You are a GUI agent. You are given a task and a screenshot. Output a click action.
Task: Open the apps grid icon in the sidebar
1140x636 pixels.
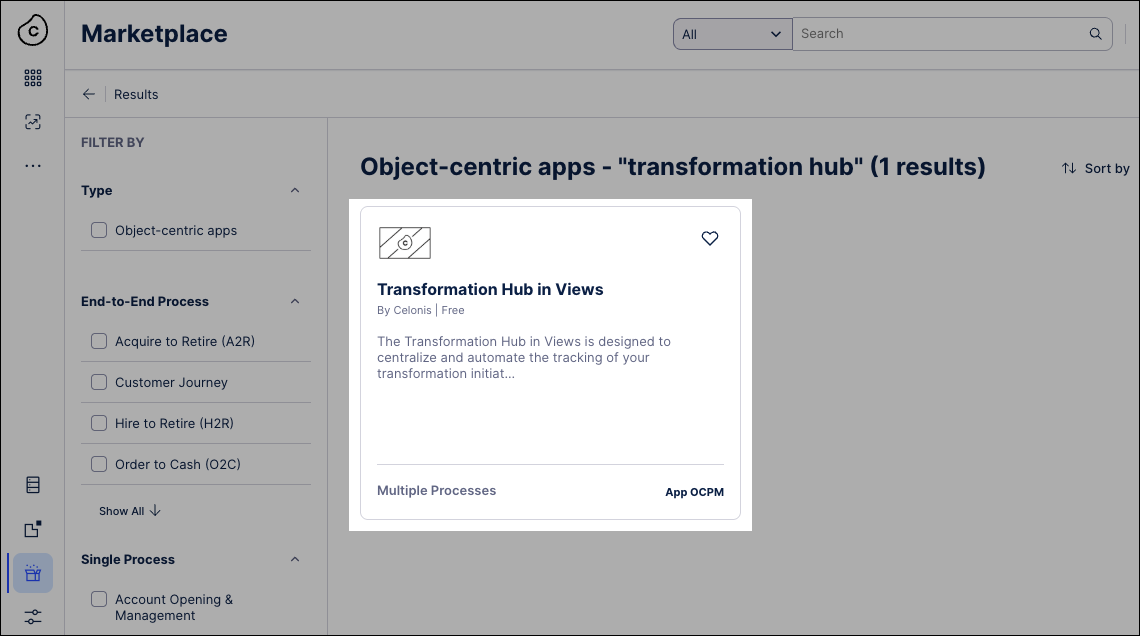click(33, 78)
